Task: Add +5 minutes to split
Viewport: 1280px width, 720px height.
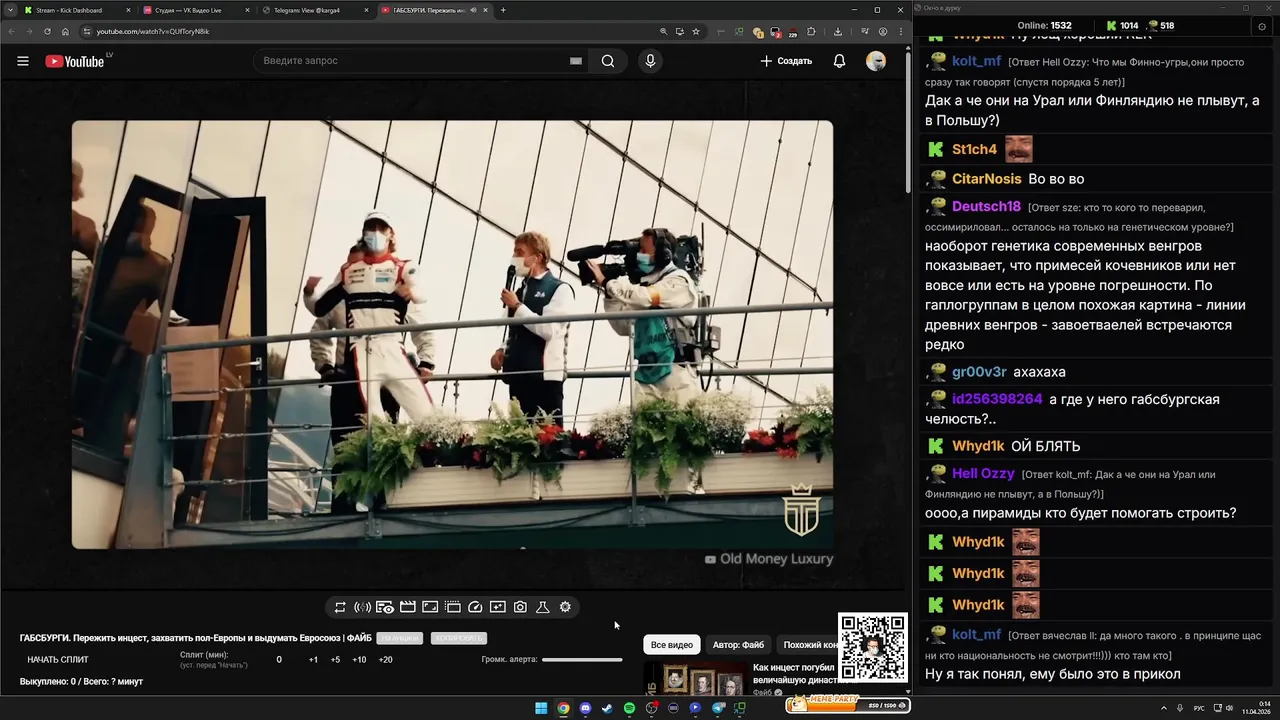Action: (x=335, y=660)
